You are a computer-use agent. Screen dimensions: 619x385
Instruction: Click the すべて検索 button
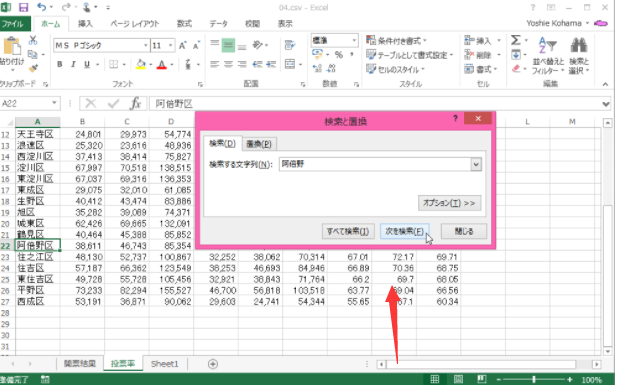click(347, 231)
